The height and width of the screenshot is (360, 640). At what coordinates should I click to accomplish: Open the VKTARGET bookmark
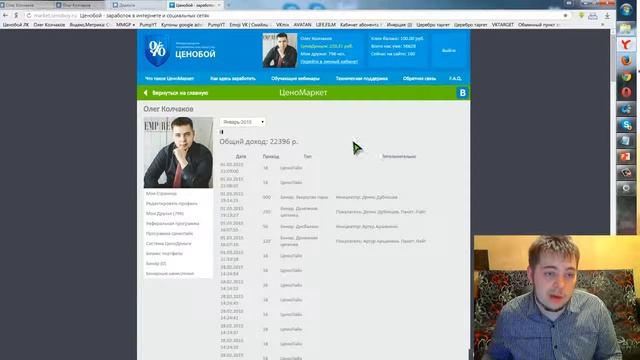(x=502, y=25)
